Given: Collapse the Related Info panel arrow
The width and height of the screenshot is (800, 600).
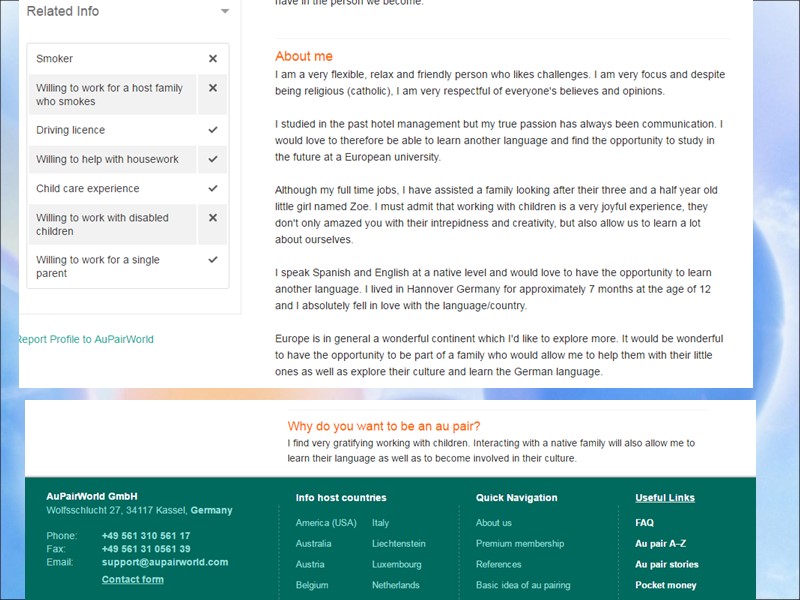Looking at the screenshot, I should click(224, 11).
